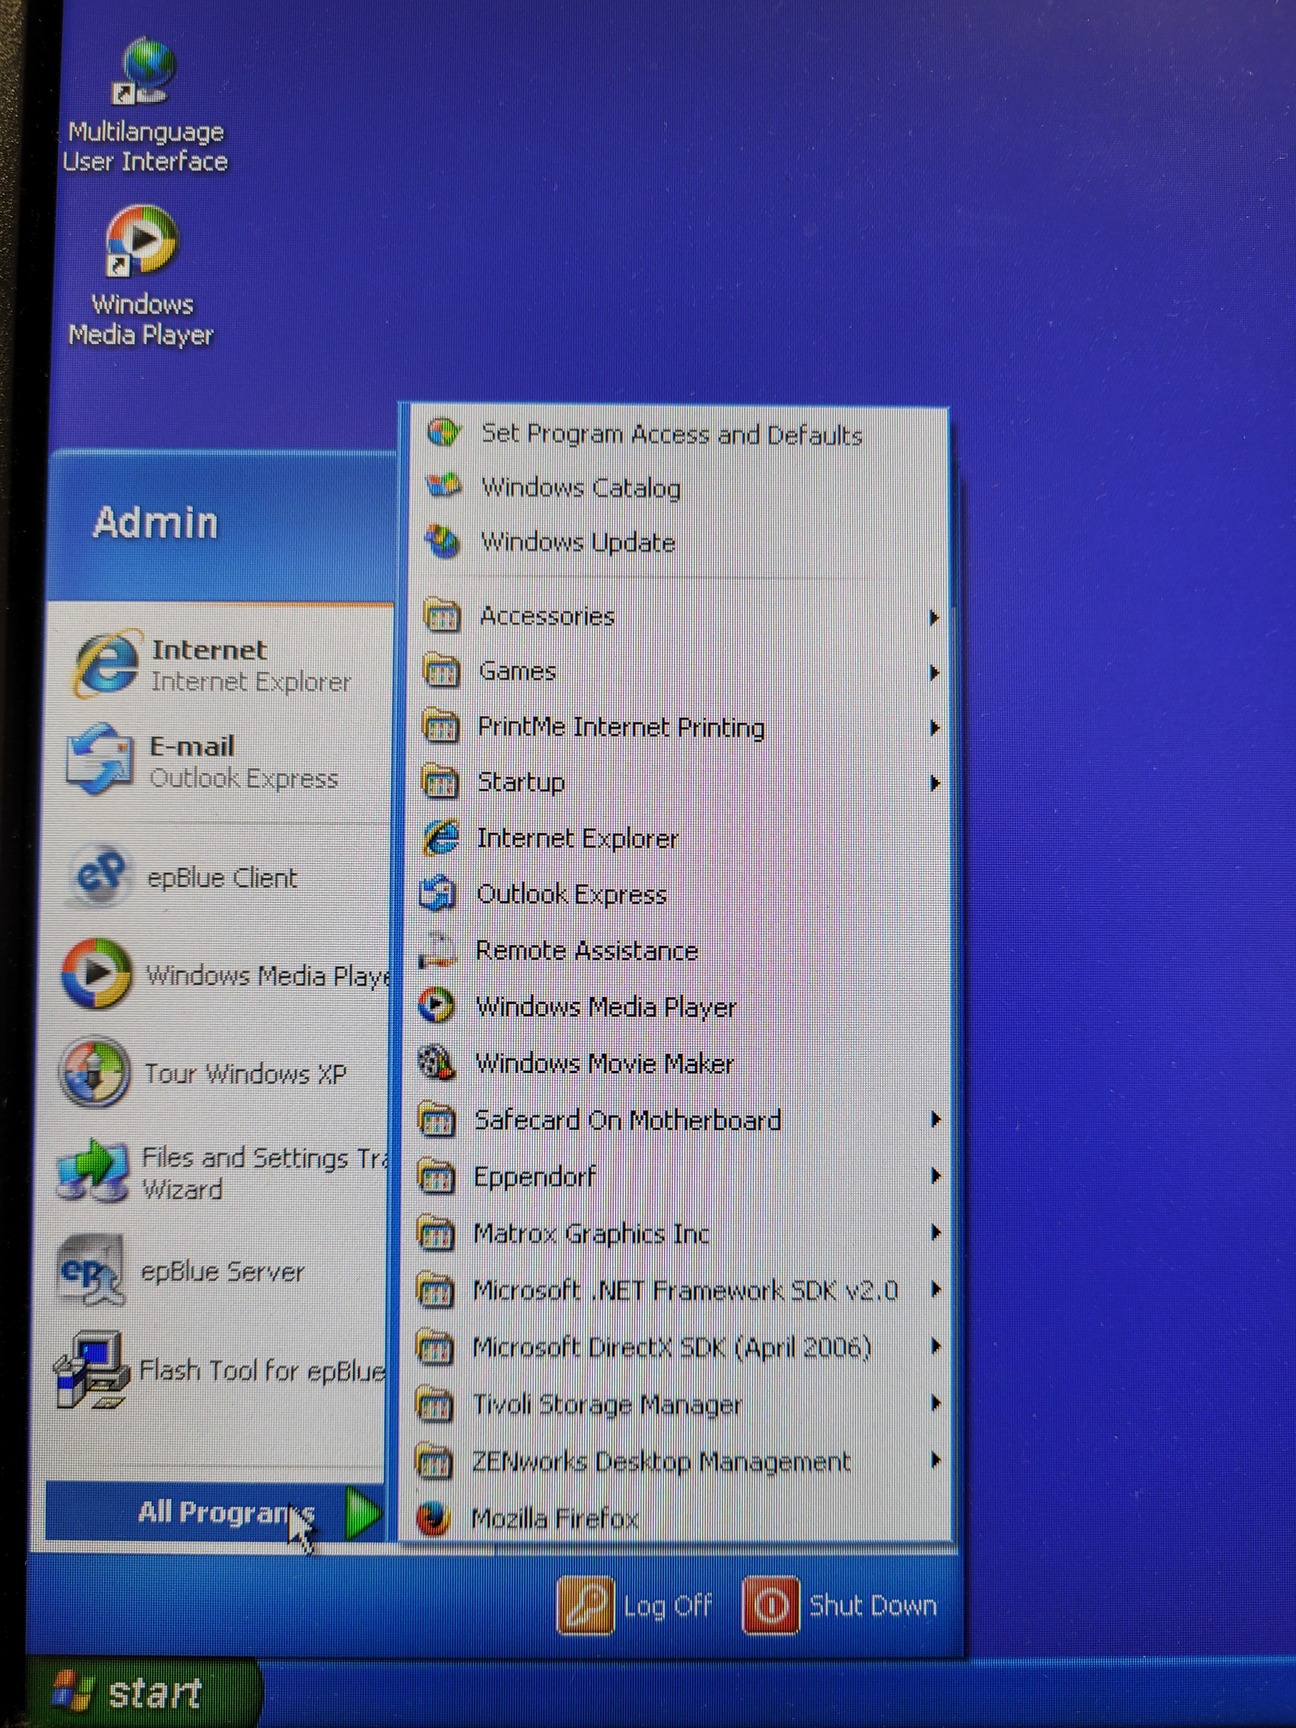
Task: Click the Internet Explorer icon in pinned list
Action: pyautogui.click(x=106, y=664)
